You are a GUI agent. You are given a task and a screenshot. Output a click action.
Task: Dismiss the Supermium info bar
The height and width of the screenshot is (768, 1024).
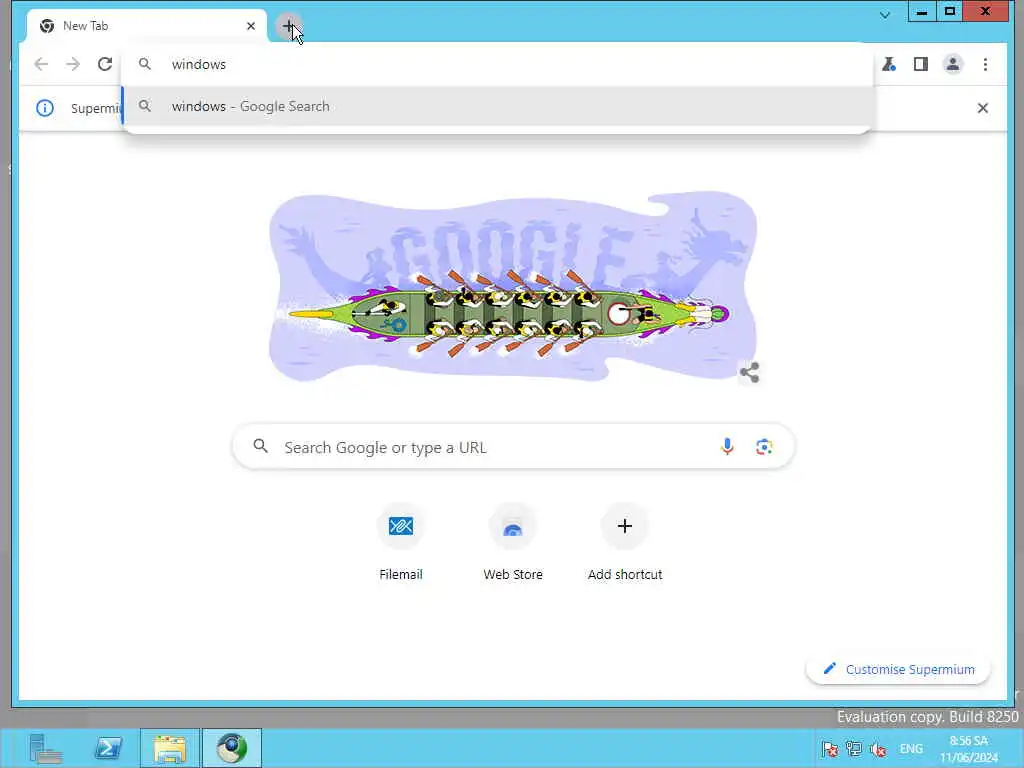point(983,108)
